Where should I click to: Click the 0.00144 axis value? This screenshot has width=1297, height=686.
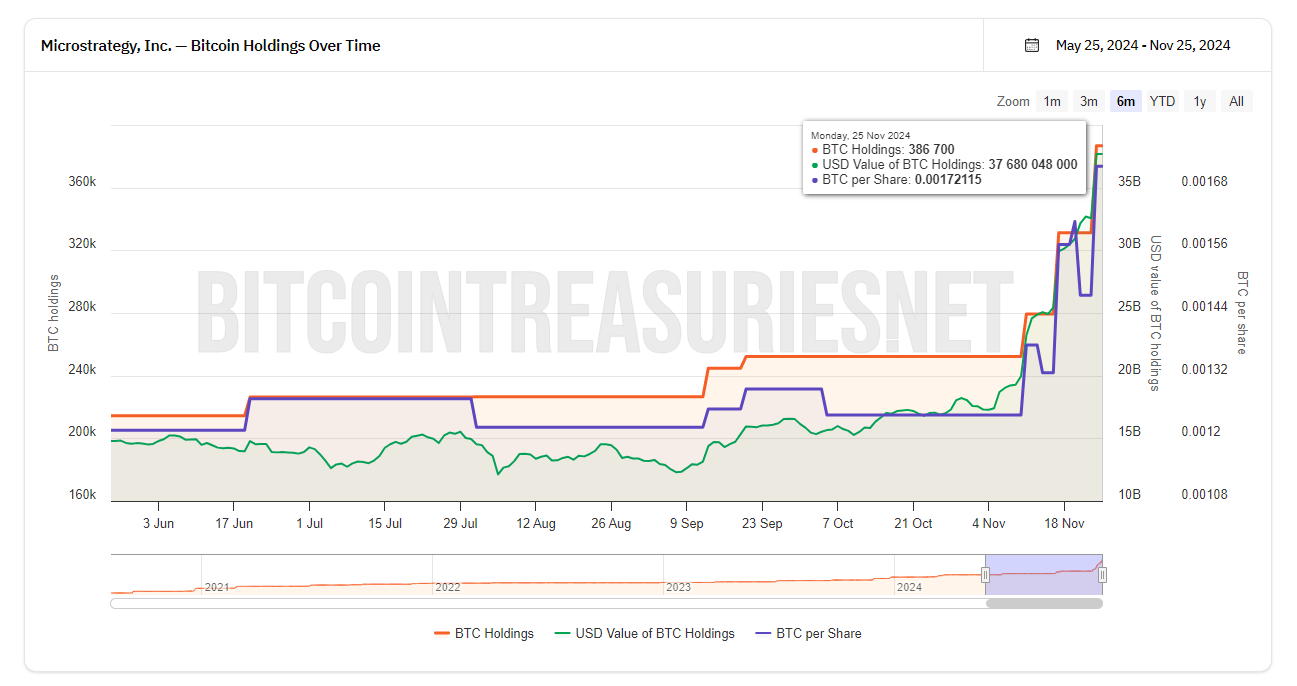coord(1204,307)
